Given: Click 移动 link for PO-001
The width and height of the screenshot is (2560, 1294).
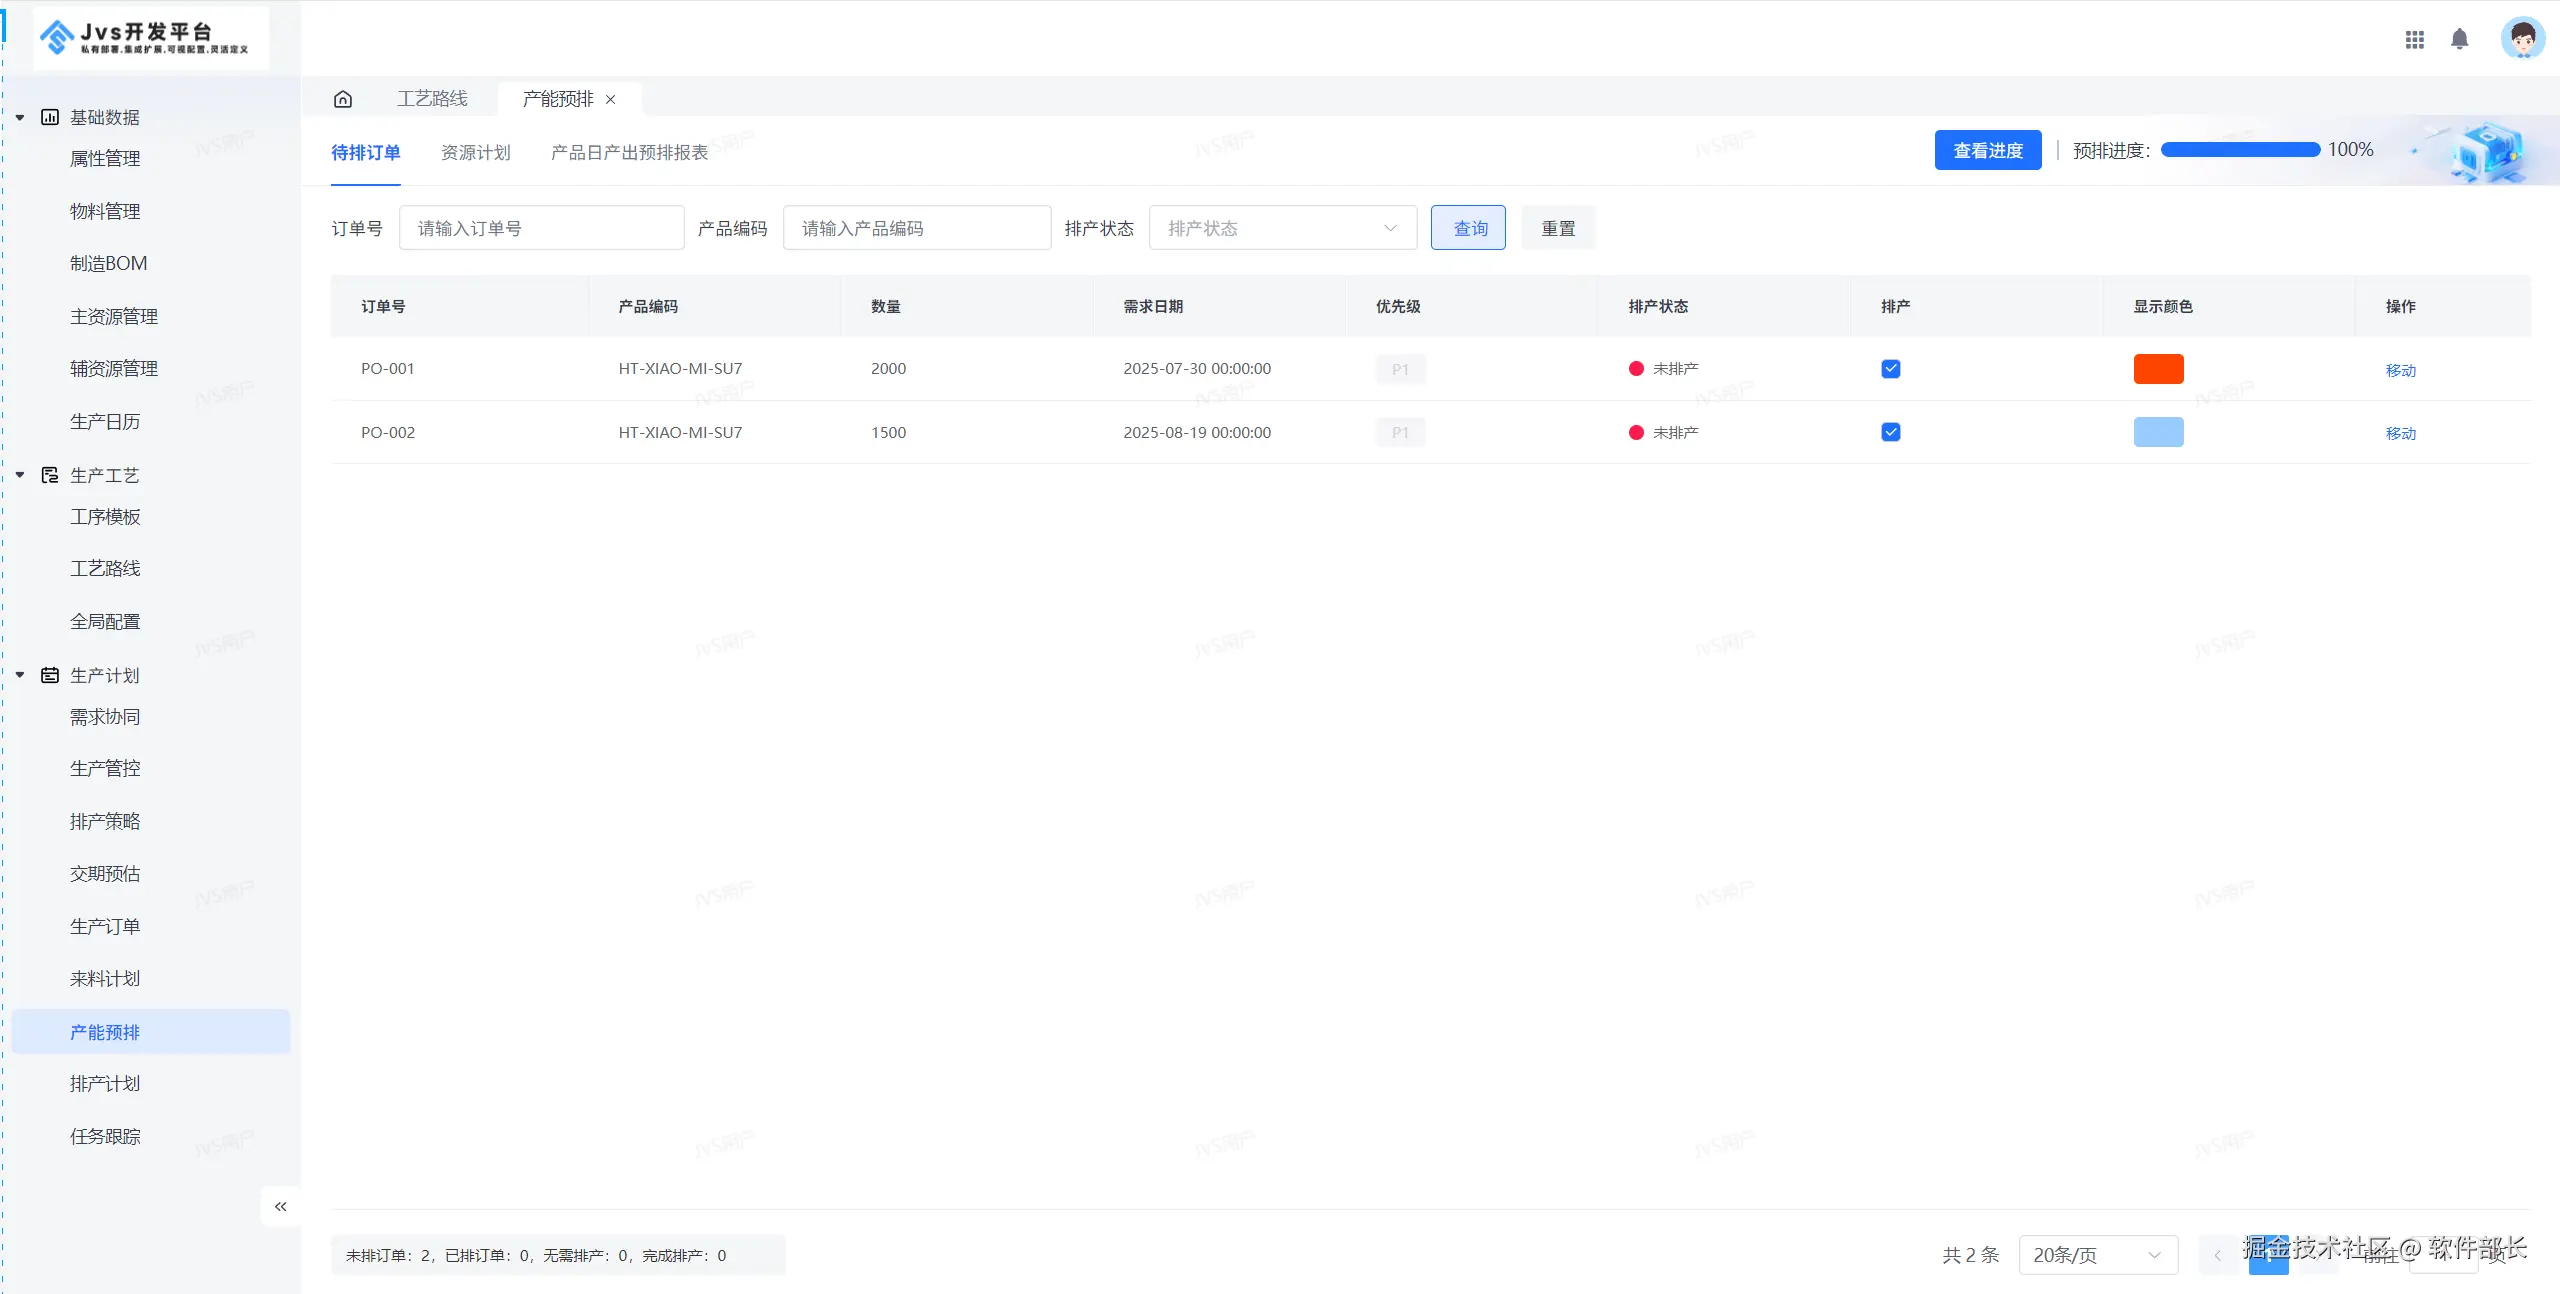Looking at the screenshot, I should [x=2400, y=370].
